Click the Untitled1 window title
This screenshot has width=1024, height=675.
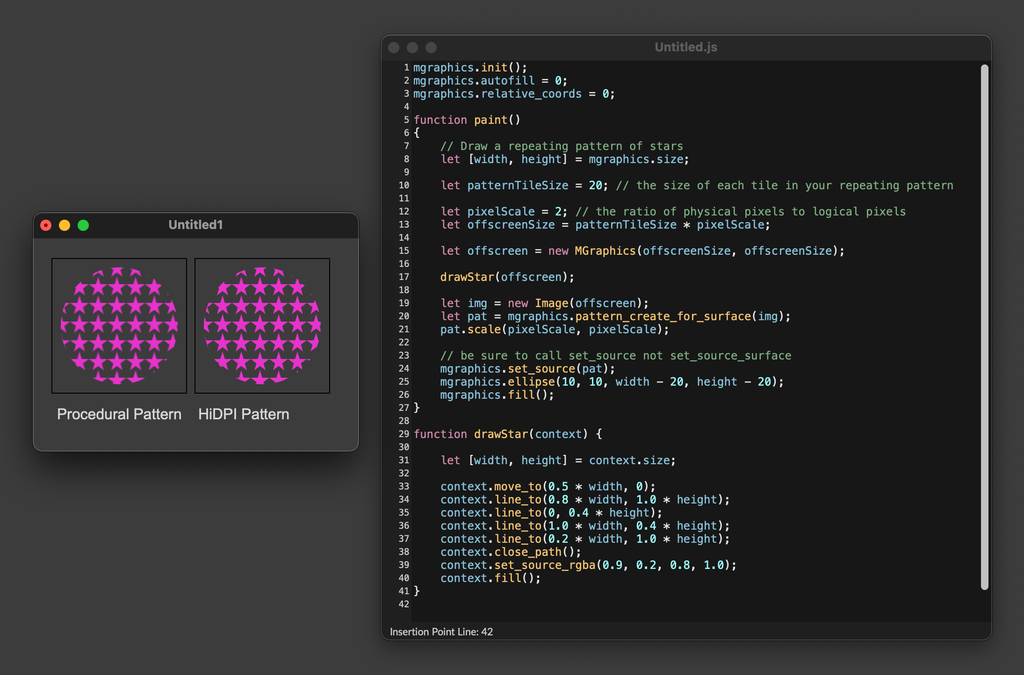pos(195,225)
